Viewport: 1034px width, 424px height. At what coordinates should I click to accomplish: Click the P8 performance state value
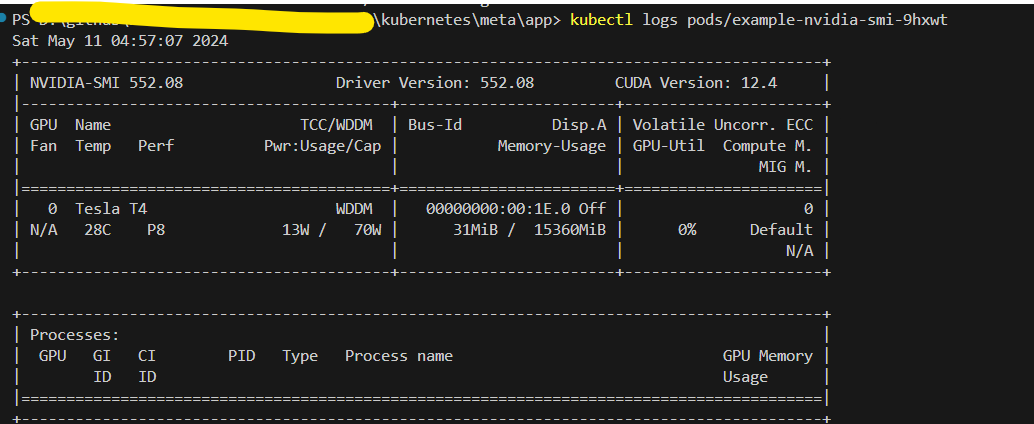[156, 229]
